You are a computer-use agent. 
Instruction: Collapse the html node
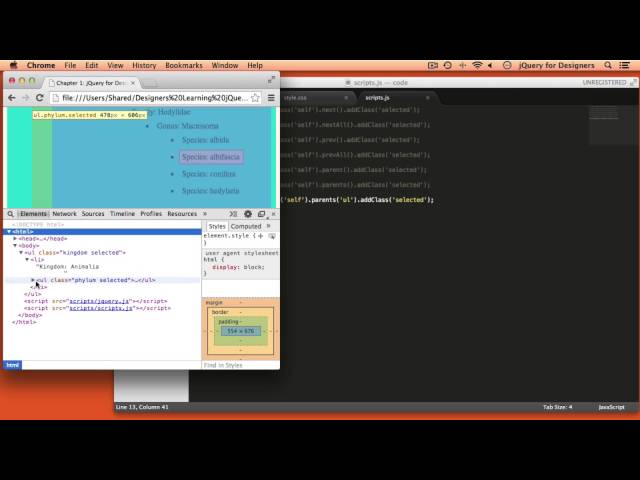click(9, 231)
